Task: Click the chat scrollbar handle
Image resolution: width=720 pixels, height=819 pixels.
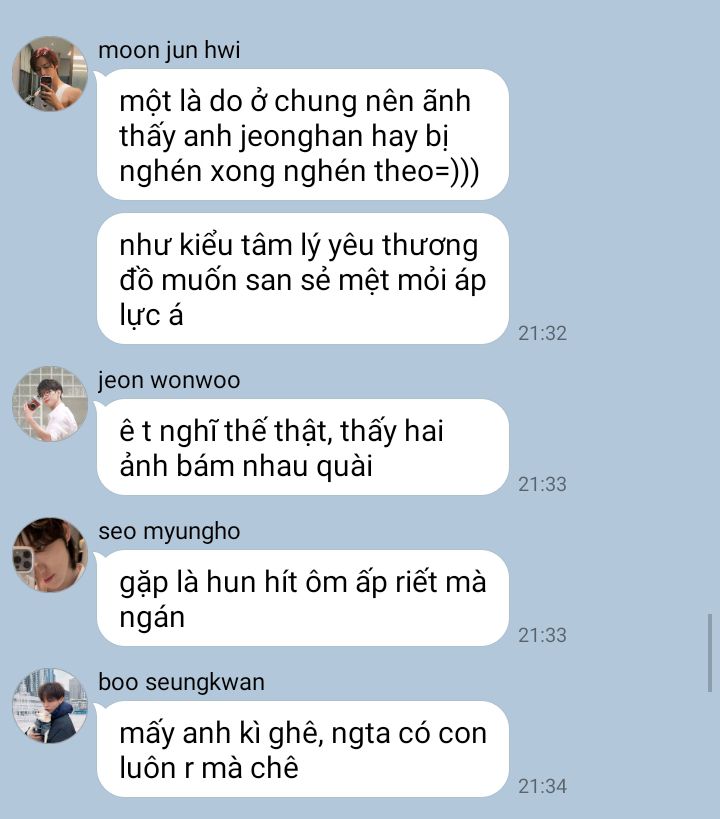Action: point(710,653)
